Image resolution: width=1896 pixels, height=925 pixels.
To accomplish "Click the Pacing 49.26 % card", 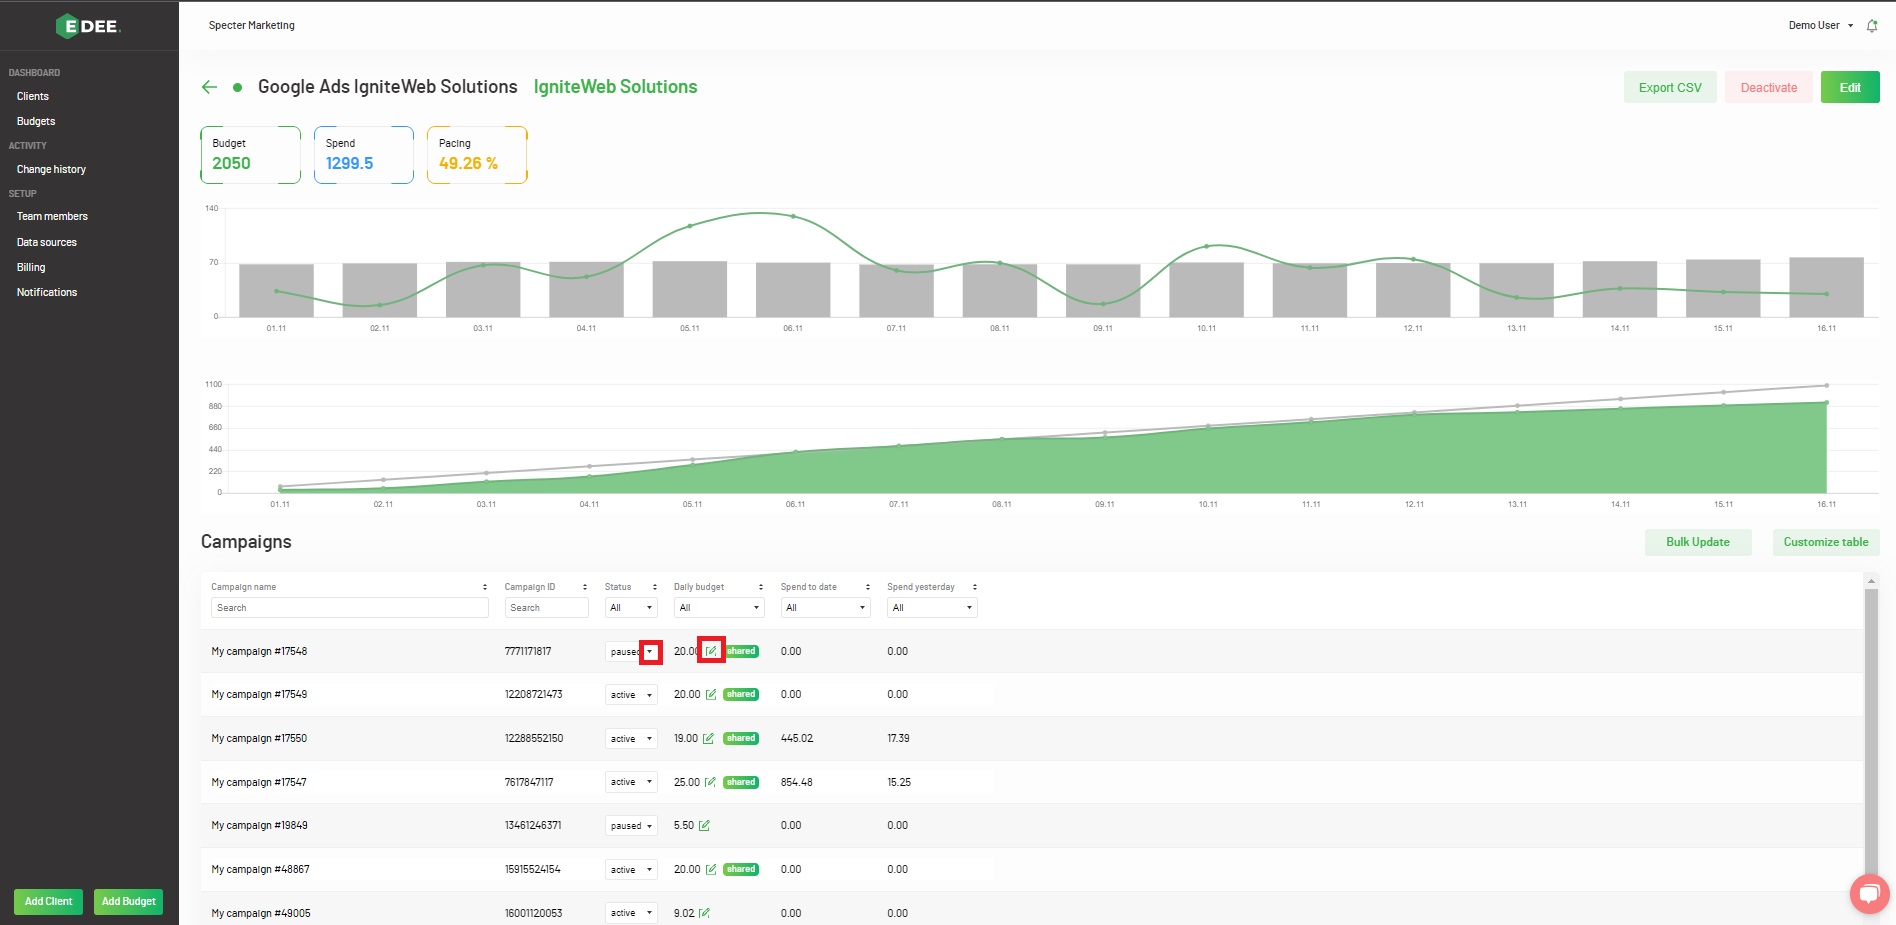I will point(477,155).
